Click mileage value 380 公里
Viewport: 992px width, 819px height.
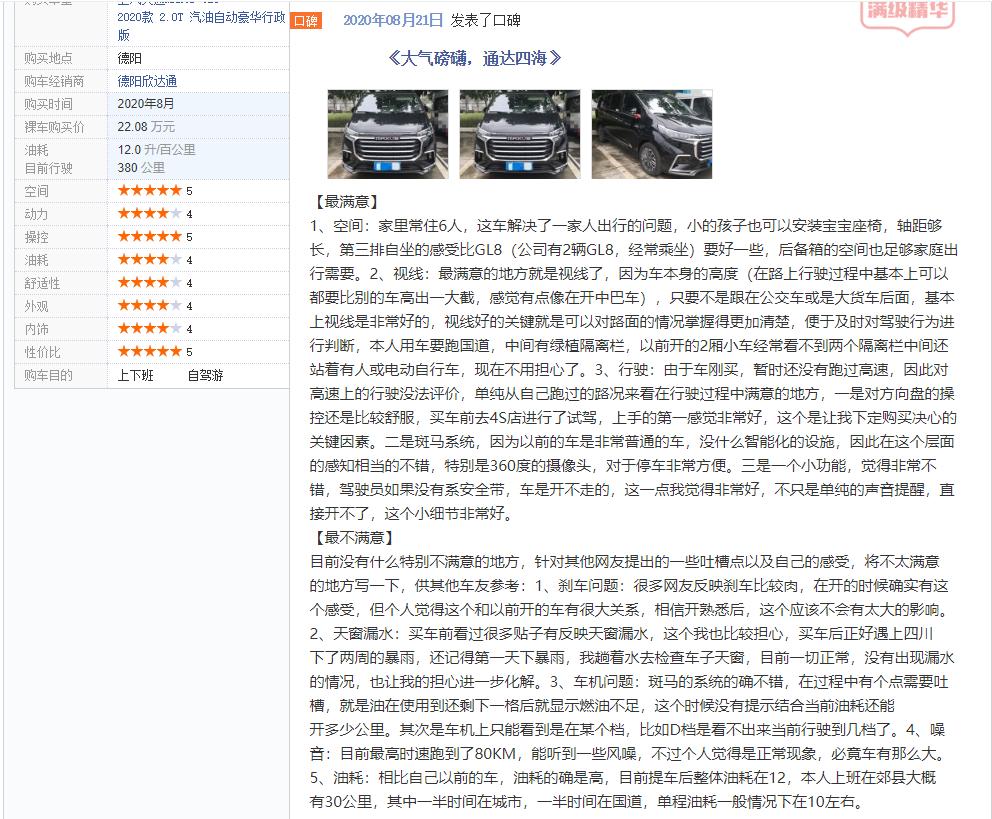click(x=140, y=168)
